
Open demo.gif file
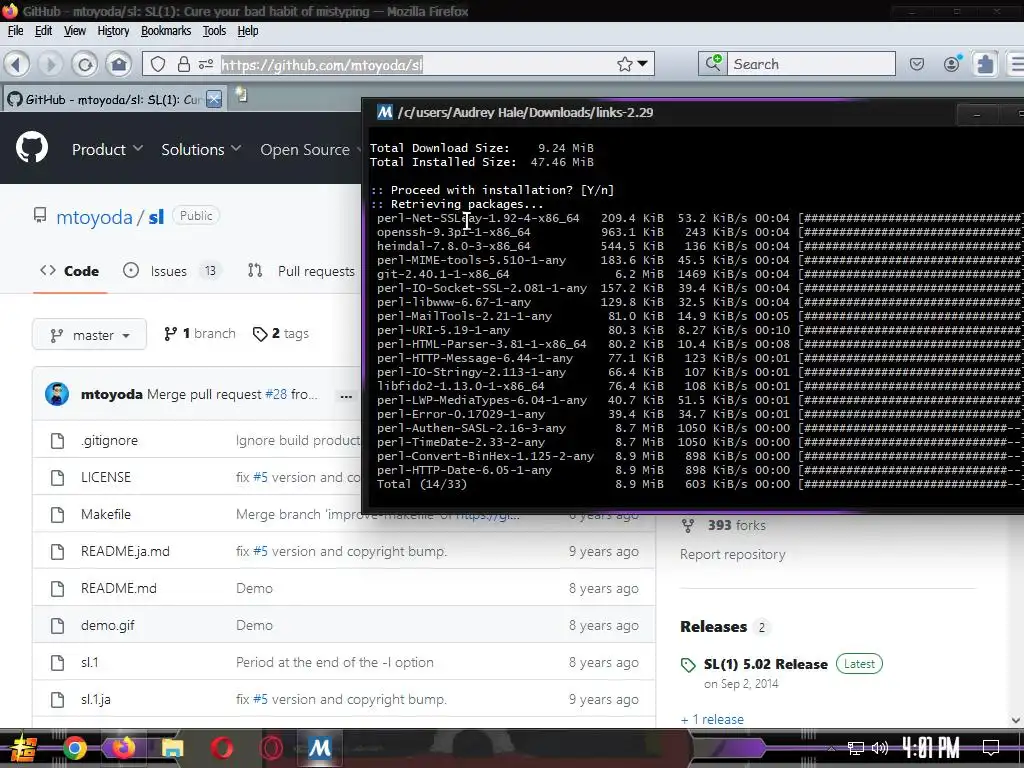coord(107,626)
